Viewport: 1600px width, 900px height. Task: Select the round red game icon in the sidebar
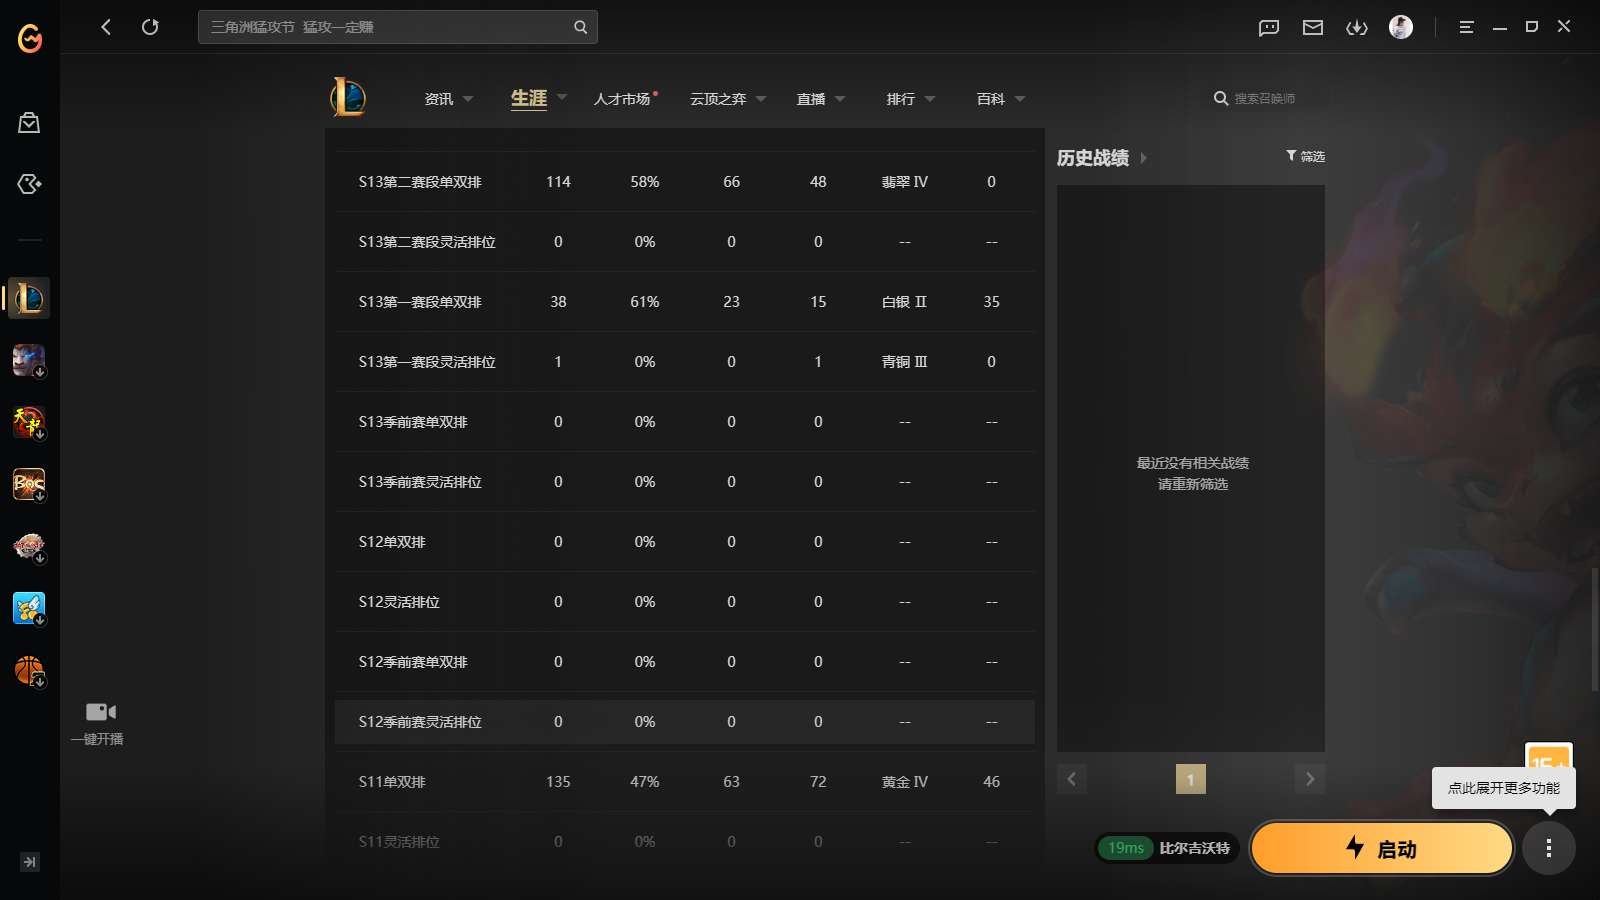(x=29, y=546)
